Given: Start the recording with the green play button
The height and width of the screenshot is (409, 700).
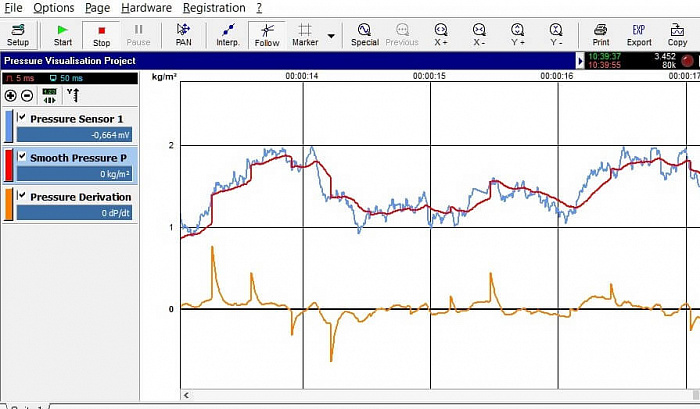Looking at the screenshot, I should pos(63,35).
